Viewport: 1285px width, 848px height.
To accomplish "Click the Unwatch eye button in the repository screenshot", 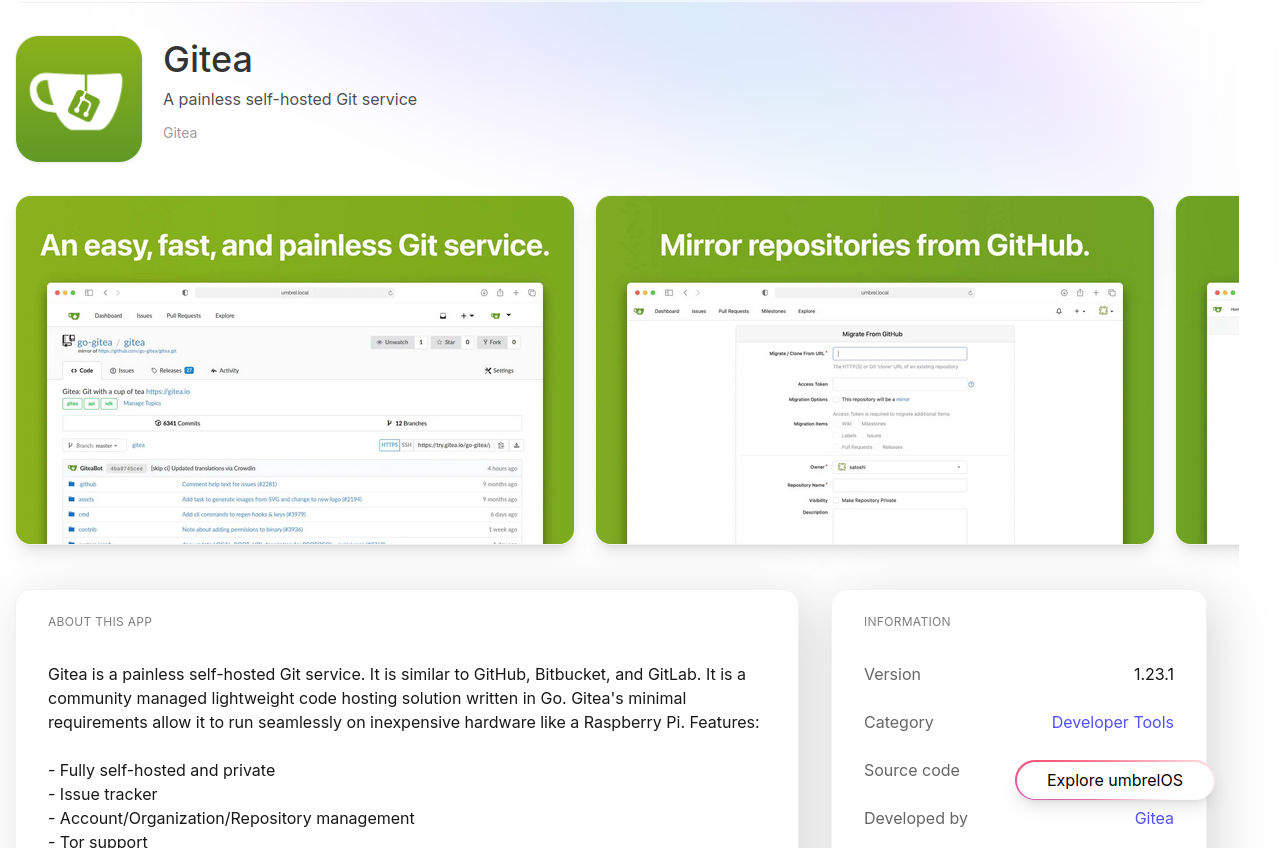I will [391, 342].
